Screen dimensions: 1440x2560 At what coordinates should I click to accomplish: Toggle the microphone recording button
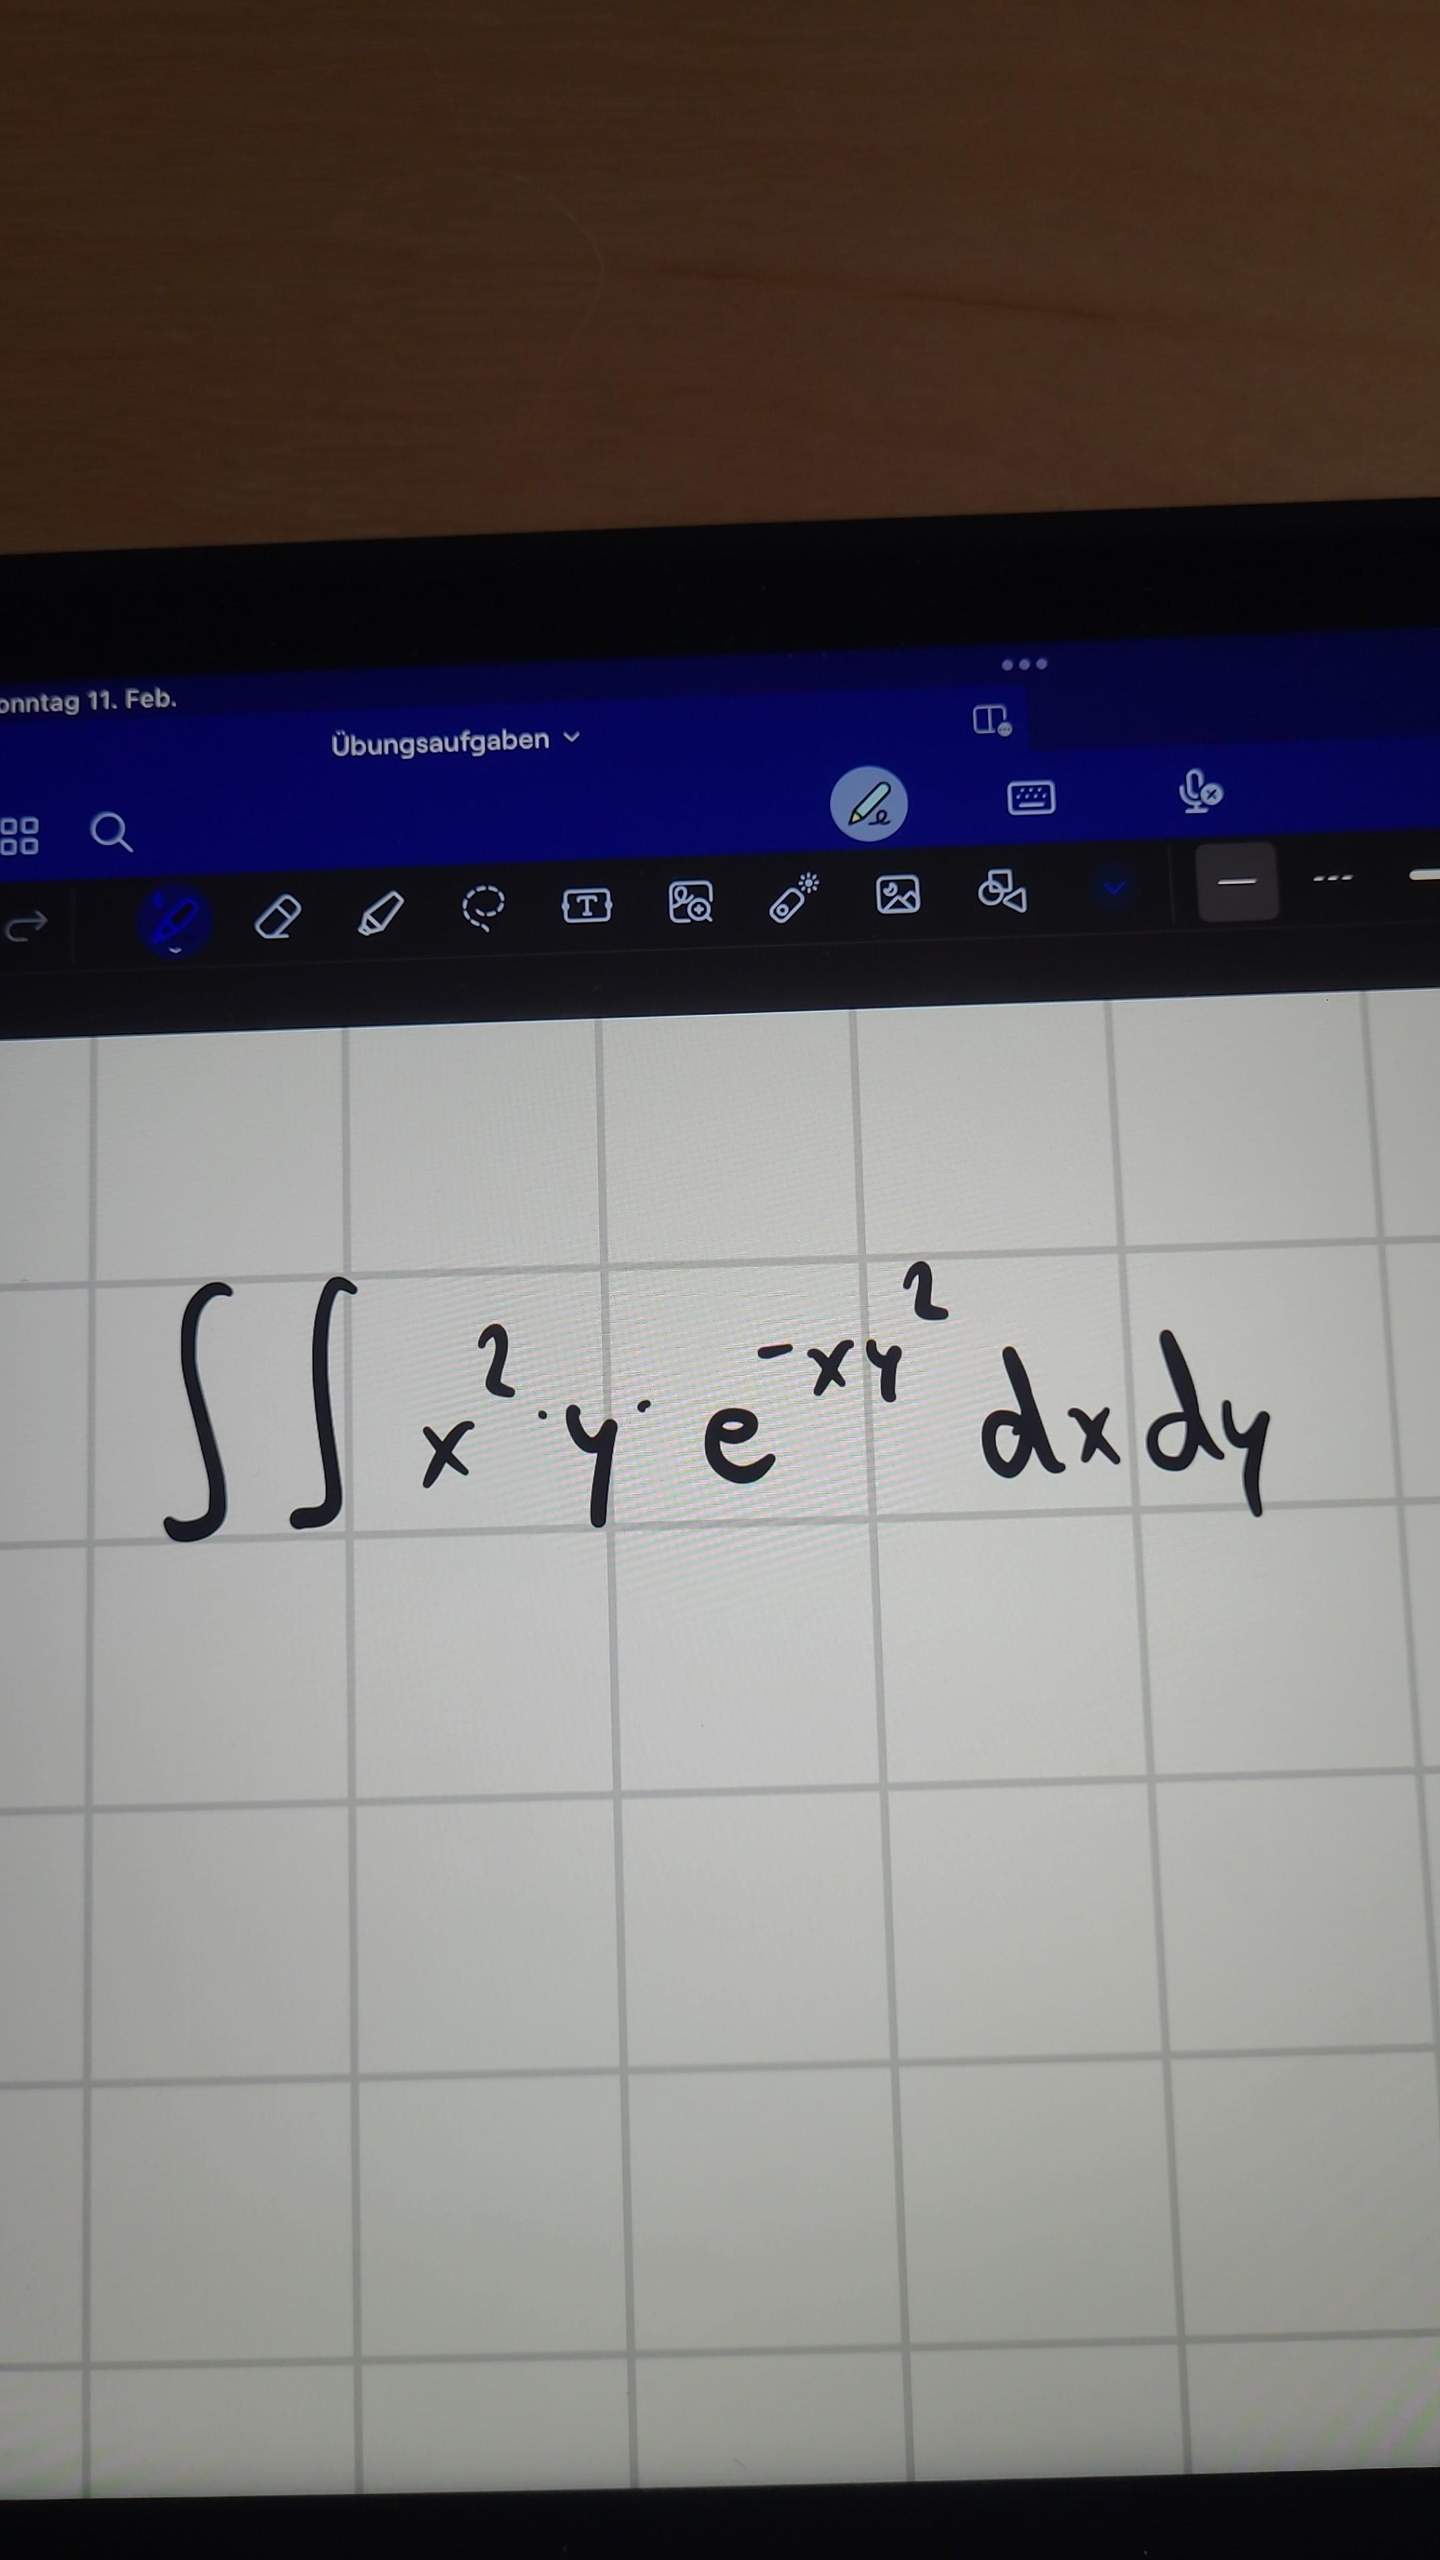pyautogui.click(x=1199, y=792)
